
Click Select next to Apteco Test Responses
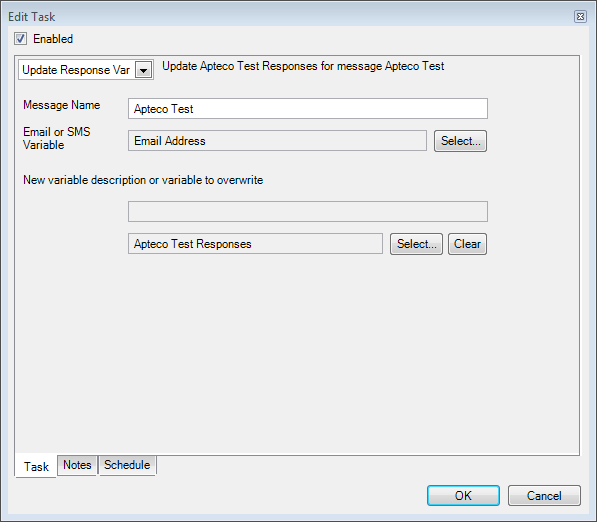(416, 244)
